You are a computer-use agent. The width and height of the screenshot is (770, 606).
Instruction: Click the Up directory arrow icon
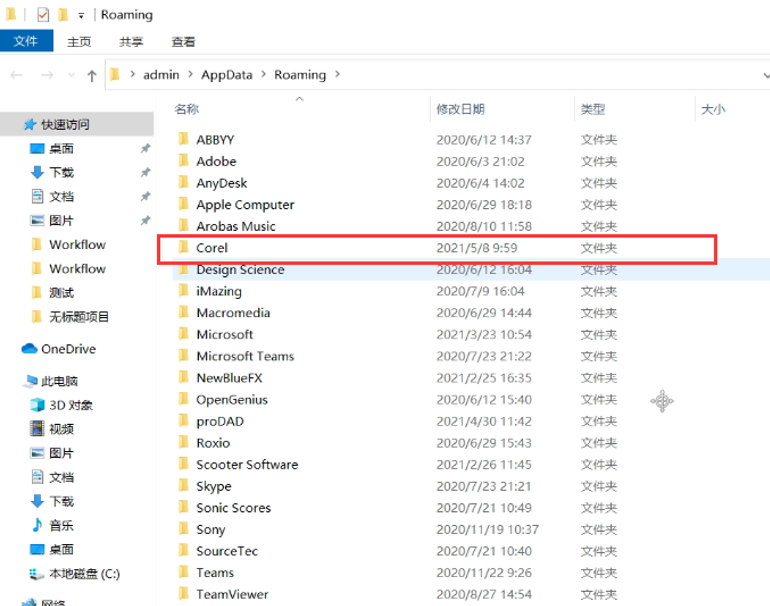point(92,75)
